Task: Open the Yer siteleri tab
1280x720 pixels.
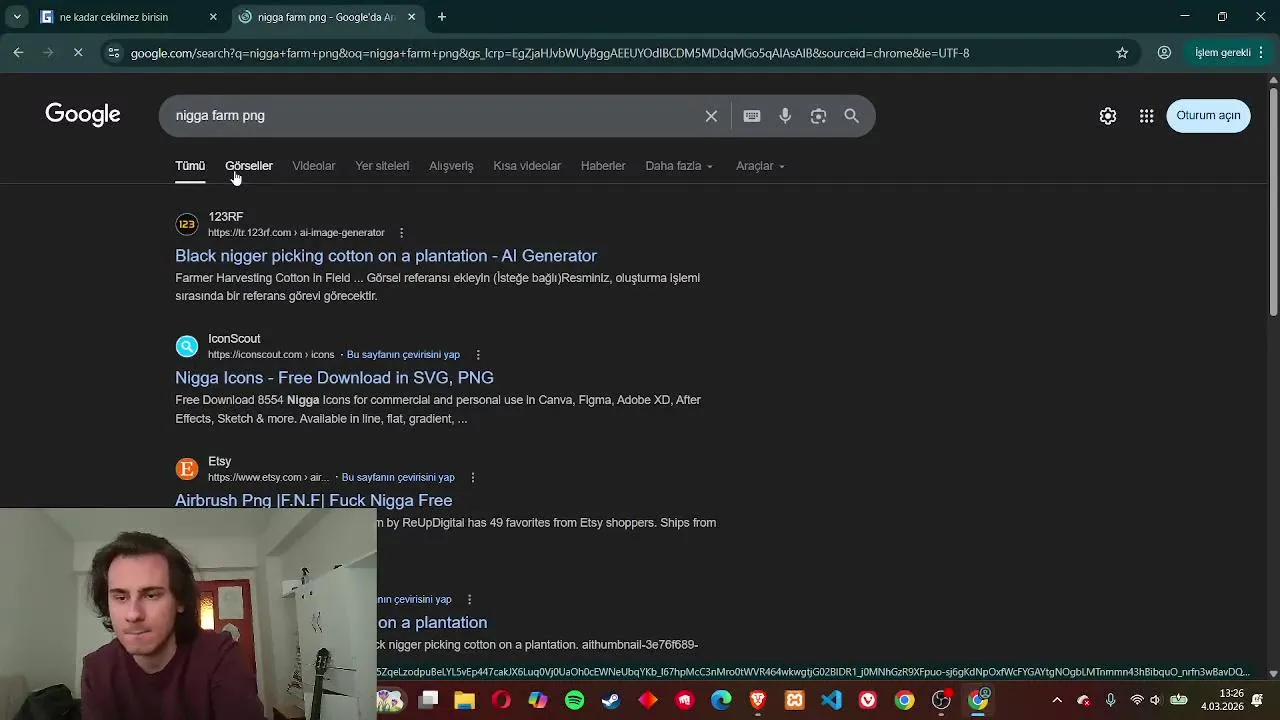Action: pos(382,166)
